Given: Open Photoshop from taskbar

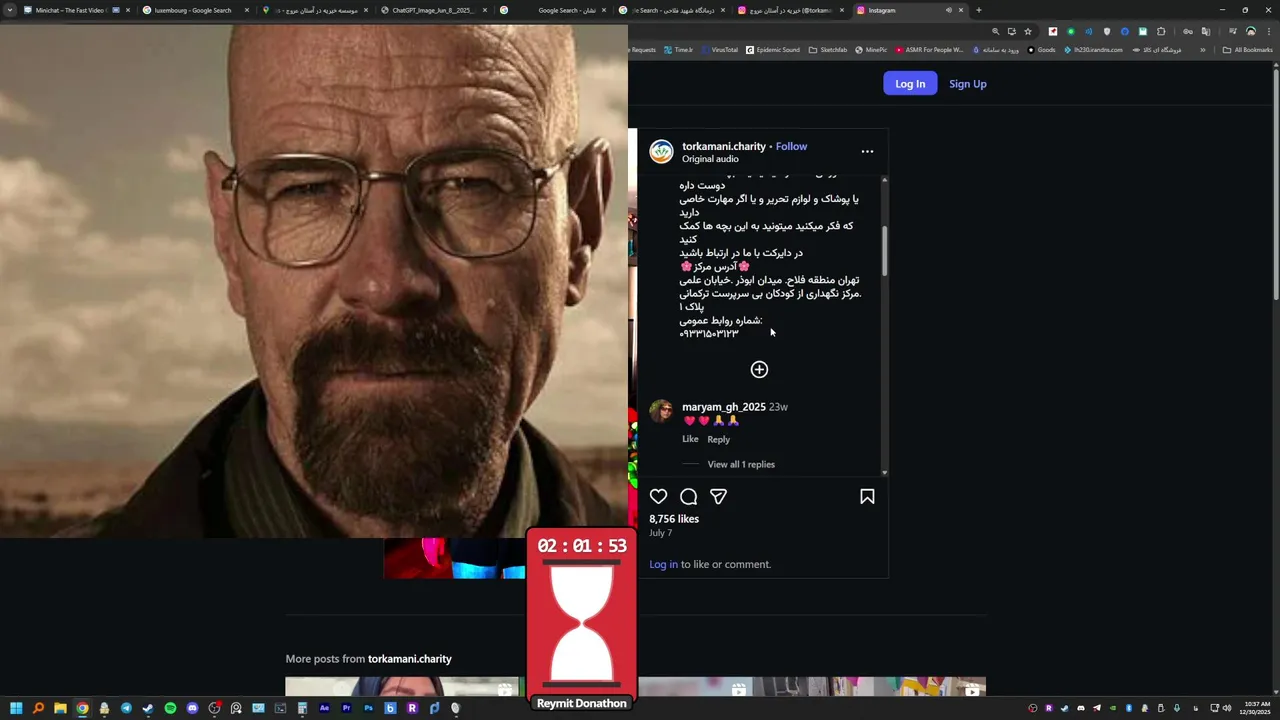Looking at the screenshot, I should (368, 708).
